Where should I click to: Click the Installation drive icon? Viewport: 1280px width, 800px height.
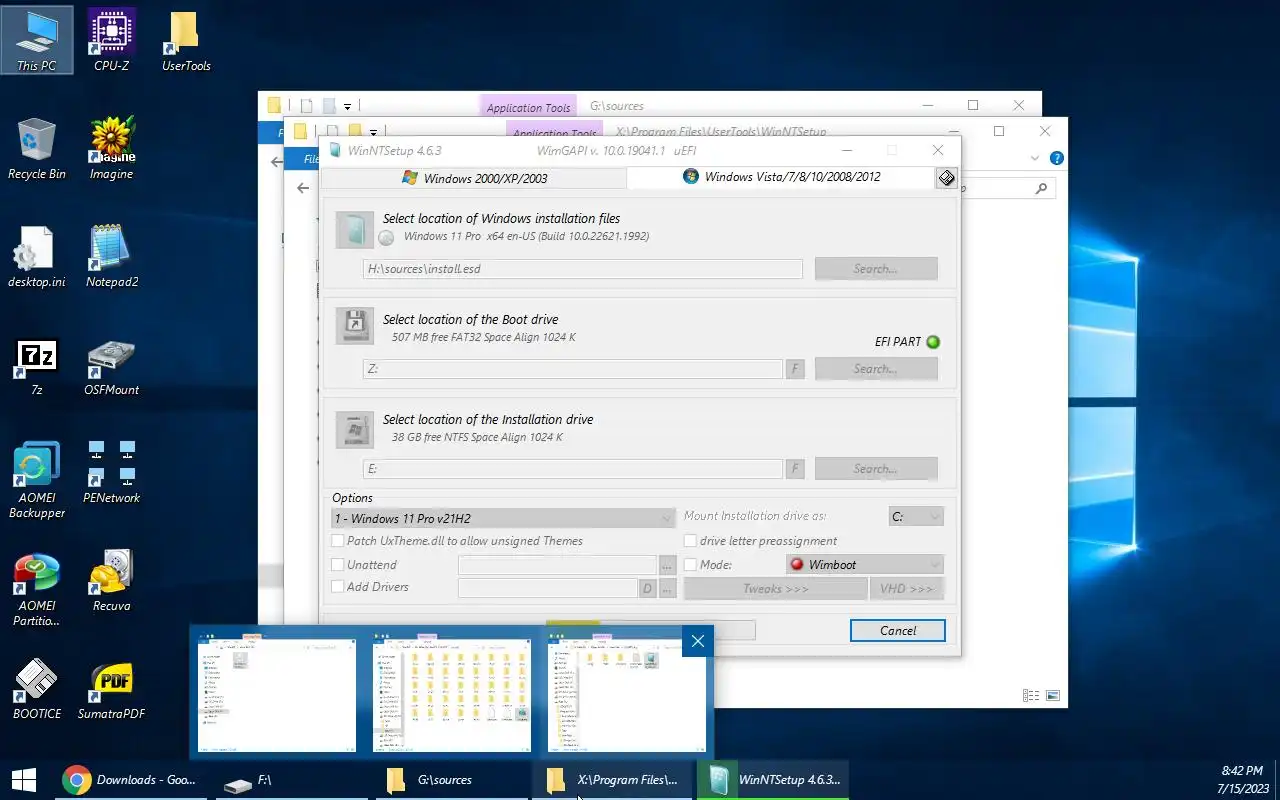pos(353,429)
